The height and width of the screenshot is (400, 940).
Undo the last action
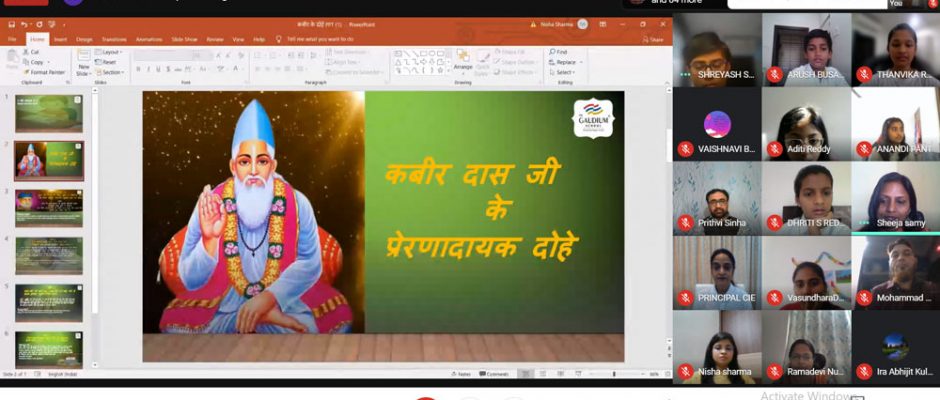(x=24, y=25)
